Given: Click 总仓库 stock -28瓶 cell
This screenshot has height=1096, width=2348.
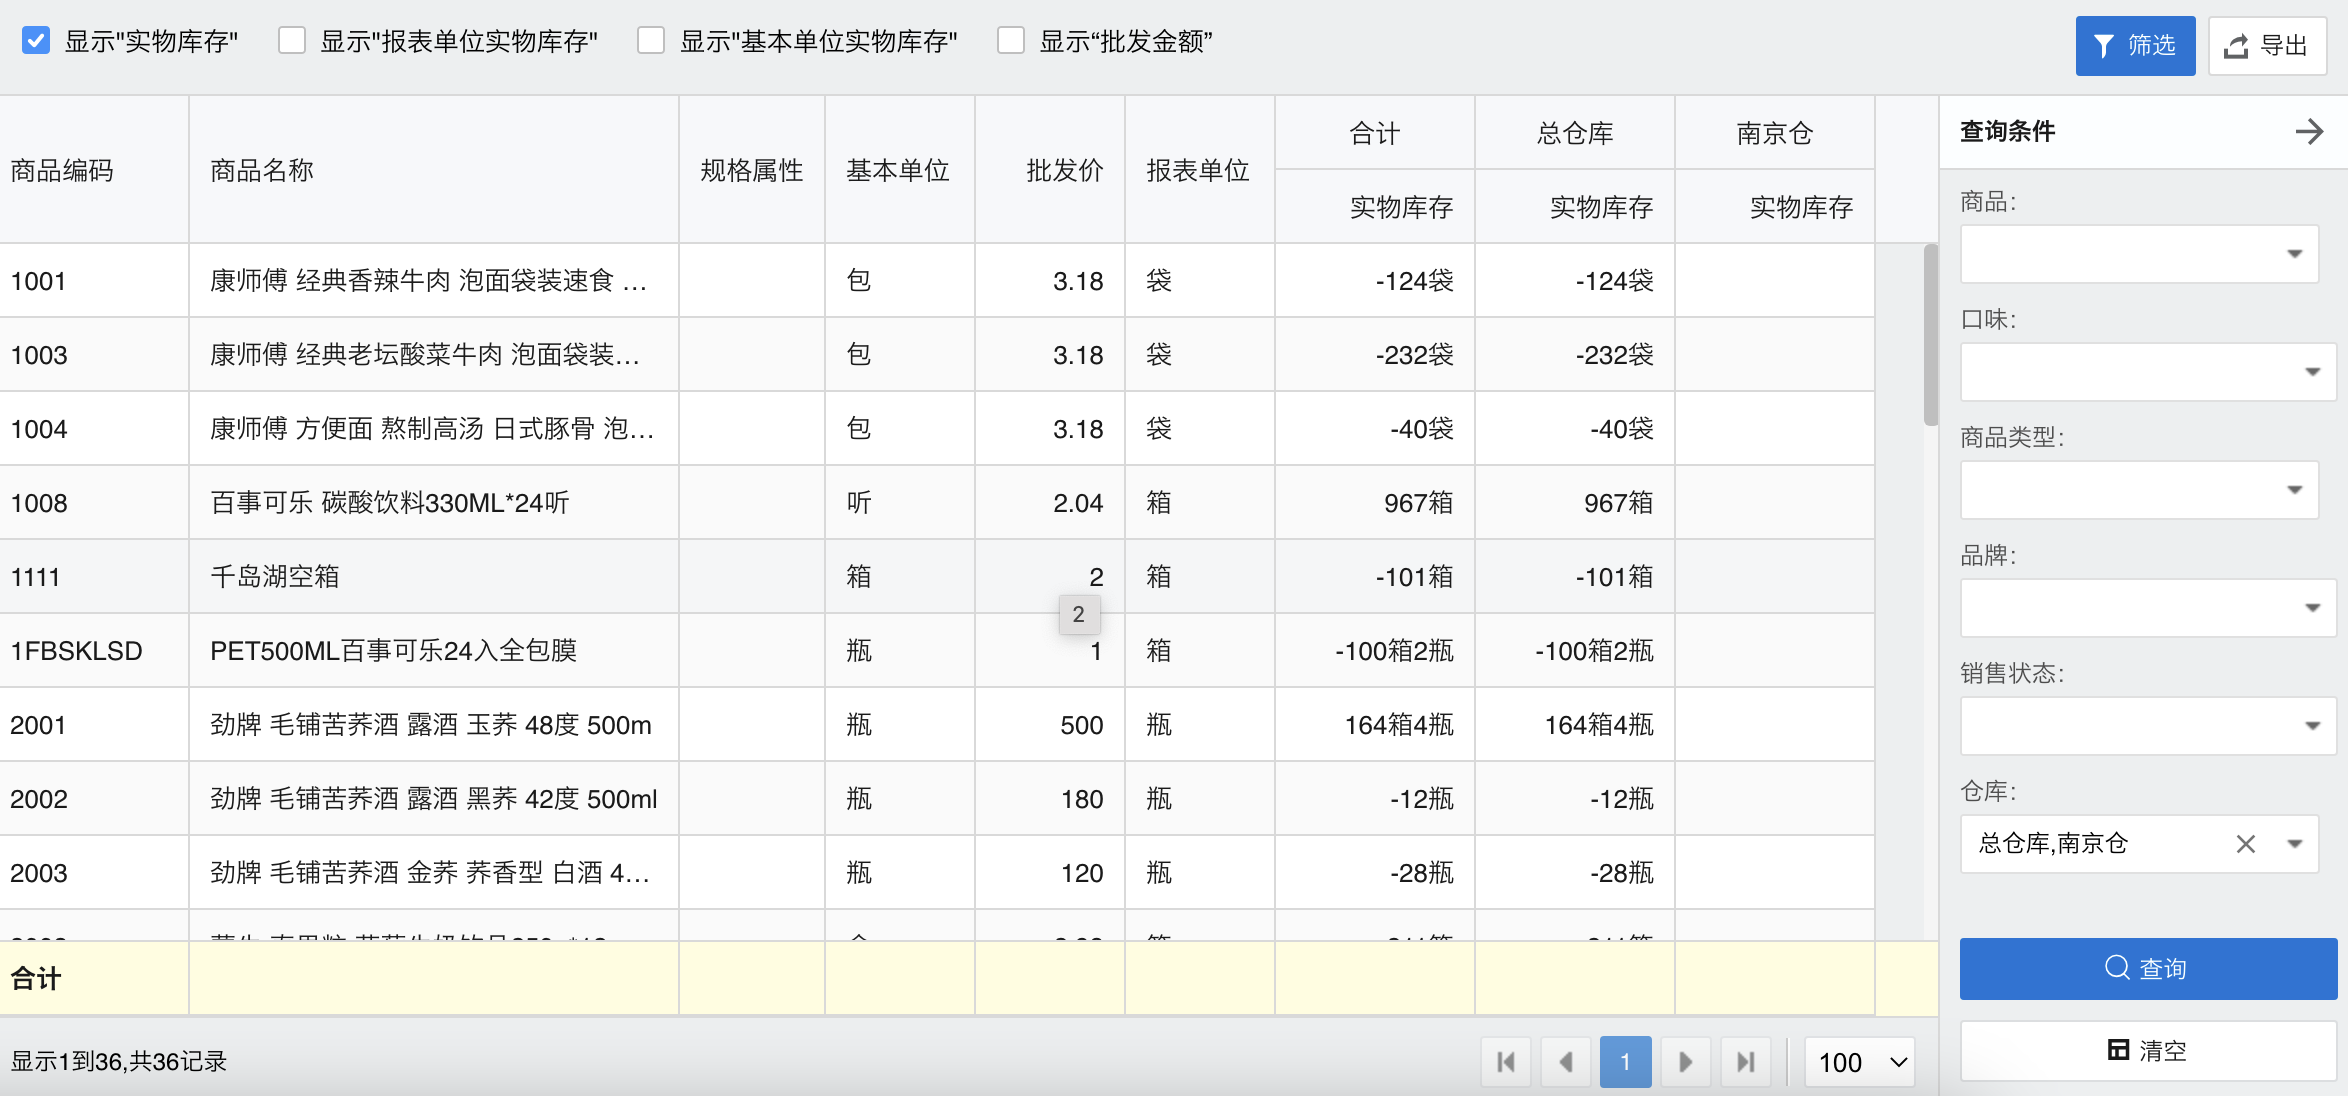Looking at the screenshot, I should 1575,873.
